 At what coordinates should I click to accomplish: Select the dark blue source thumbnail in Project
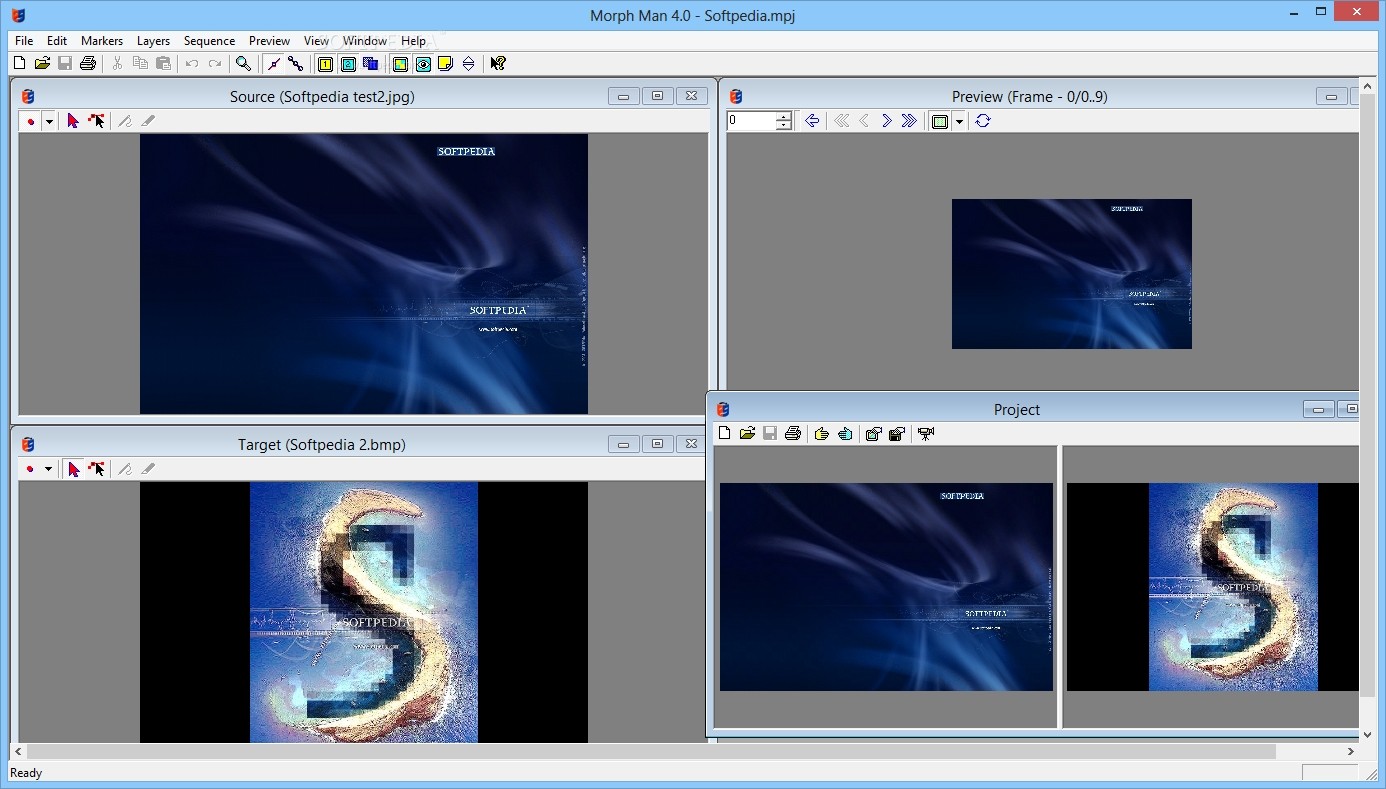tap(886, 587)
